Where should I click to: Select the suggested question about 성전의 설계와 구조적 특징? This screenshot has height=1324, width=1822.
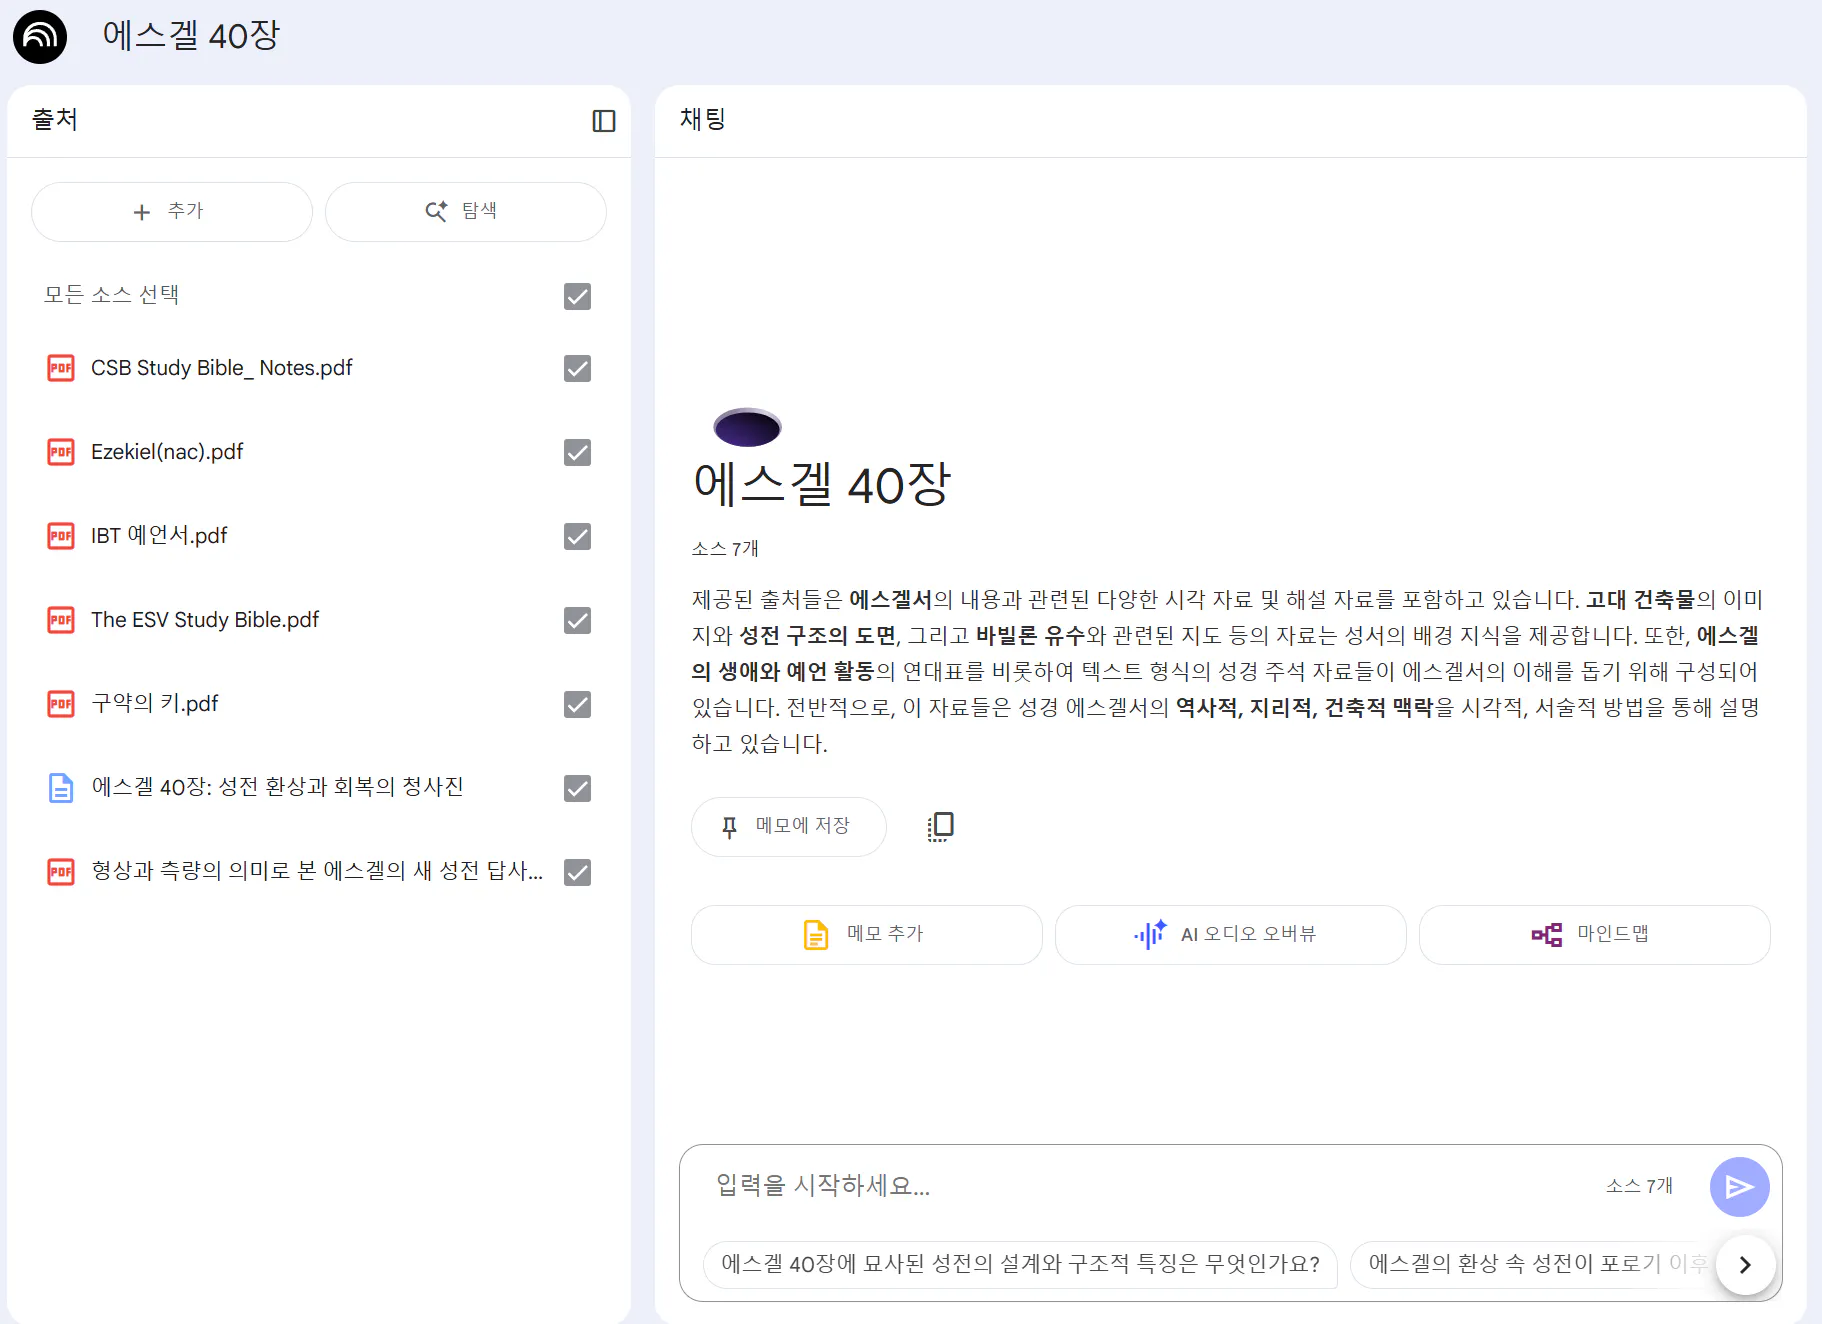(1021, 1264)
